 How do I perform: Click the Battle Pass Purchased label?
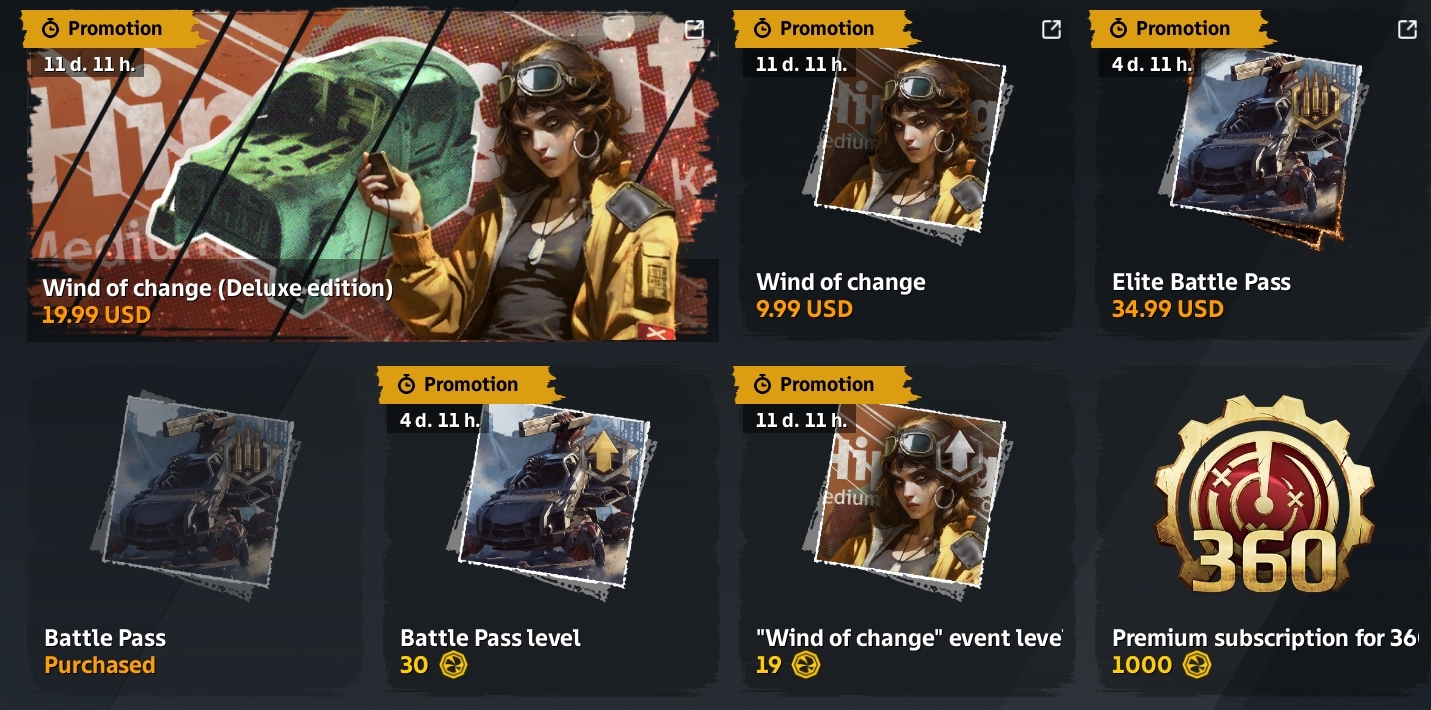point(100,665)
